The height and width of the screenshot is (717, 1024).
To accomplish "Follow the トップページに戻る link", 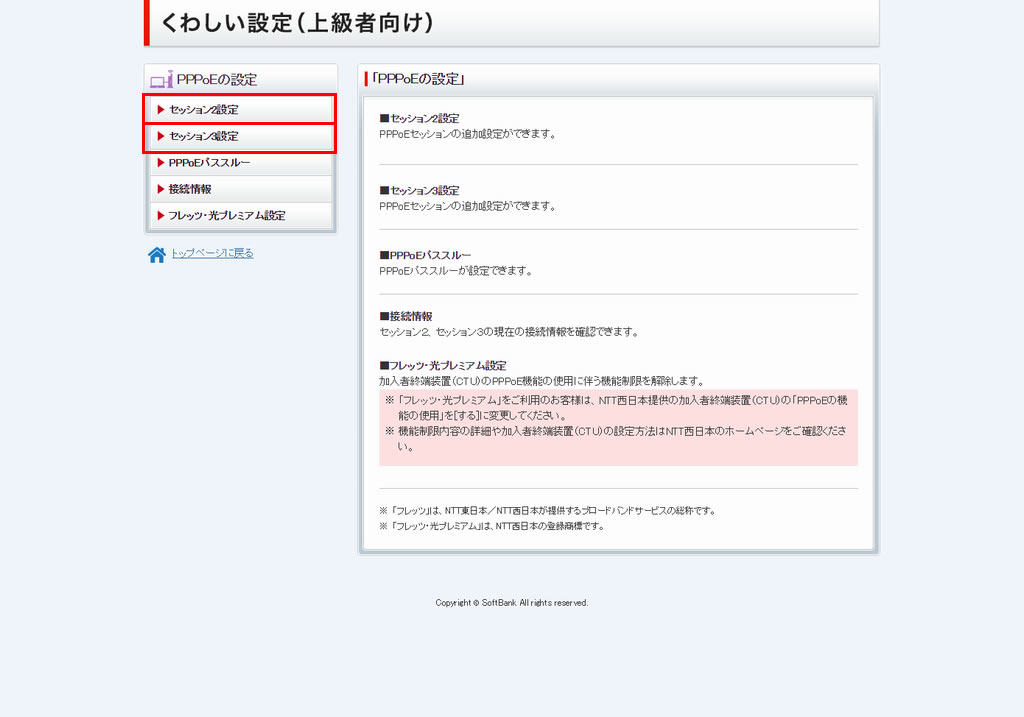I will (x=212, y=253).
